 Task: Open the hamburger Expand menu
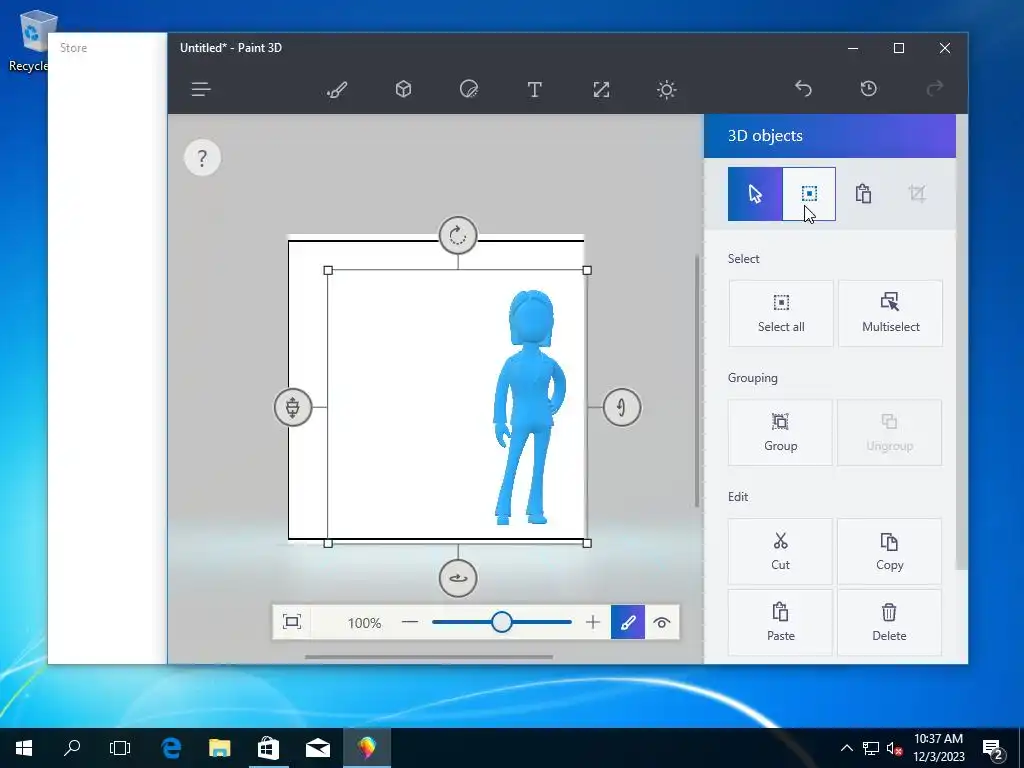point(200,89)
